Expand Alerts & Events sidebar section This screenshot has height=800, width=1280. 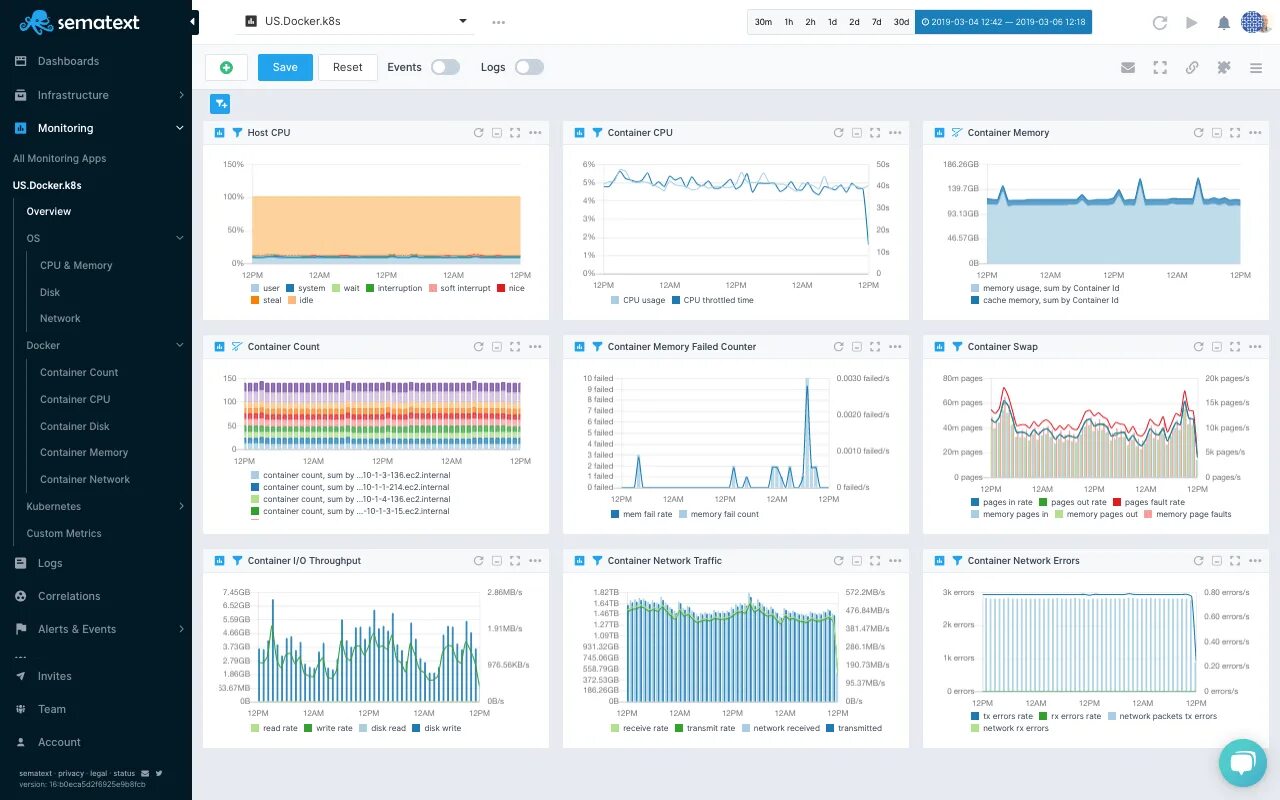pyautogui.click(x=96, y=629)
